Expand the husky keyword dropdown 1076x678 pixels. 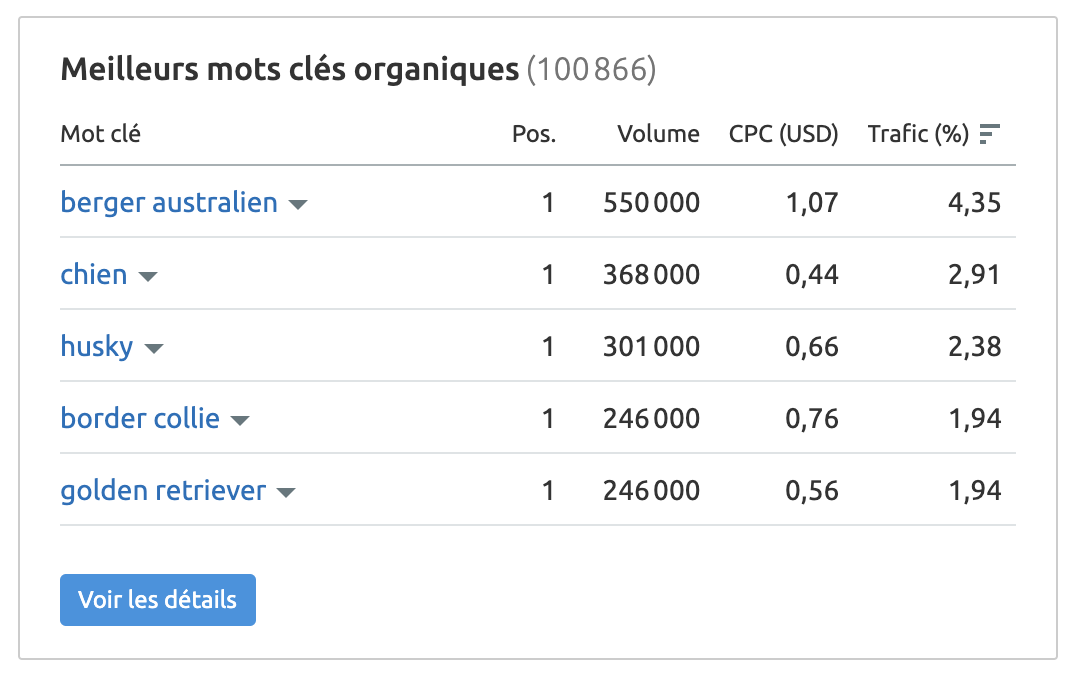(154, 347)
